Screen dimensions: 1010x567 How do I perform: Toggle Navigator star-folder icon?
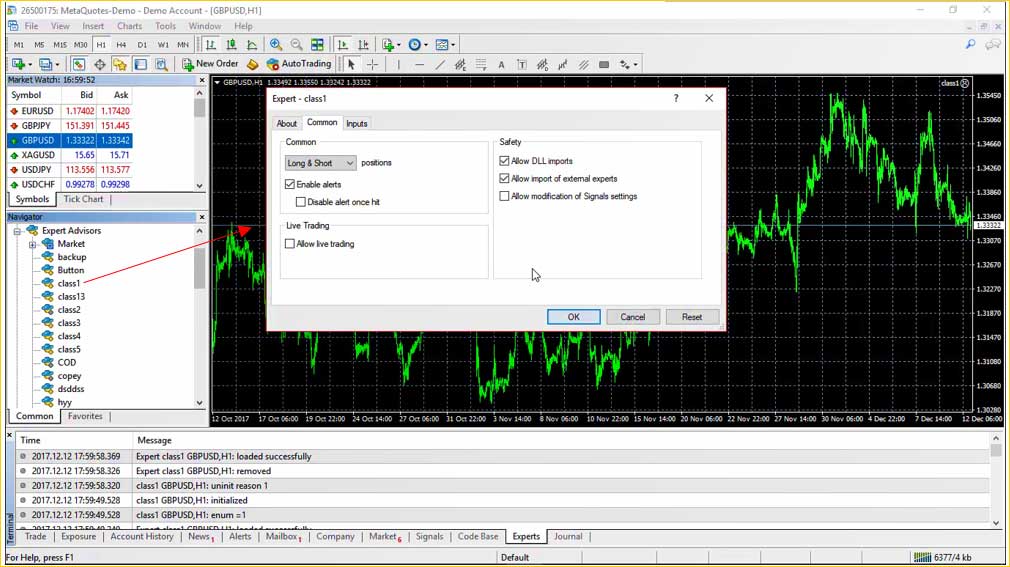click(120, 64)
